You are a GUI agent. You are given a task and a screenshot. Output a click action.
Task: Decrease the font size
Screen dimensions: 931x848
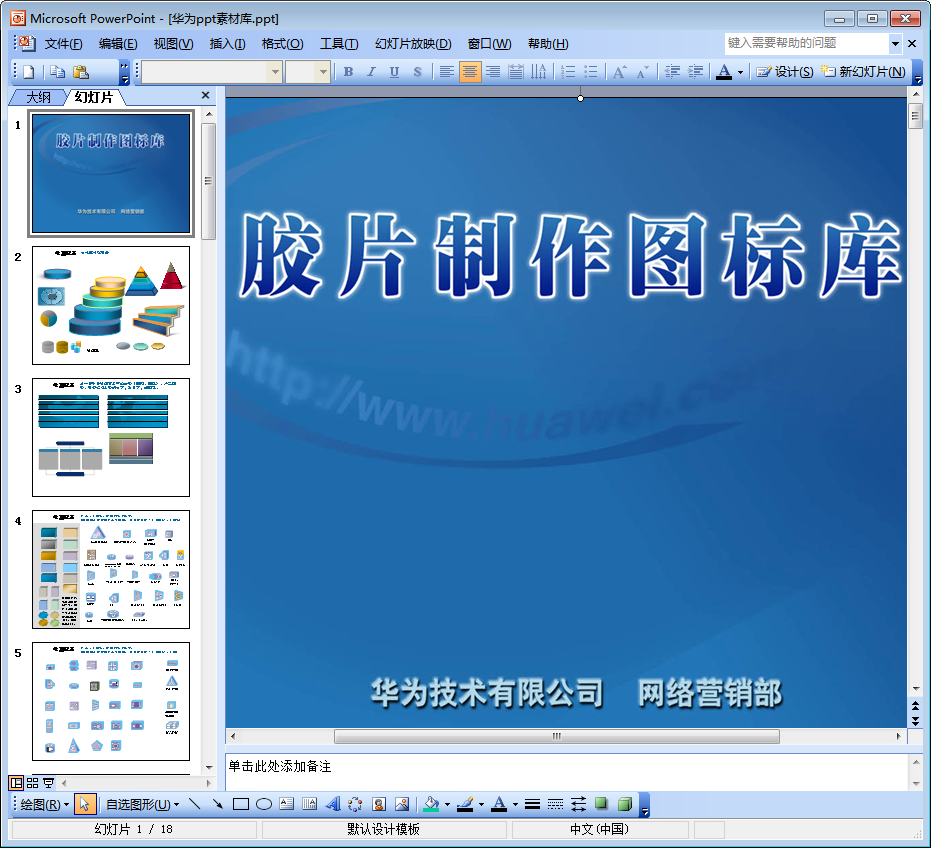[x=642, y=72]
